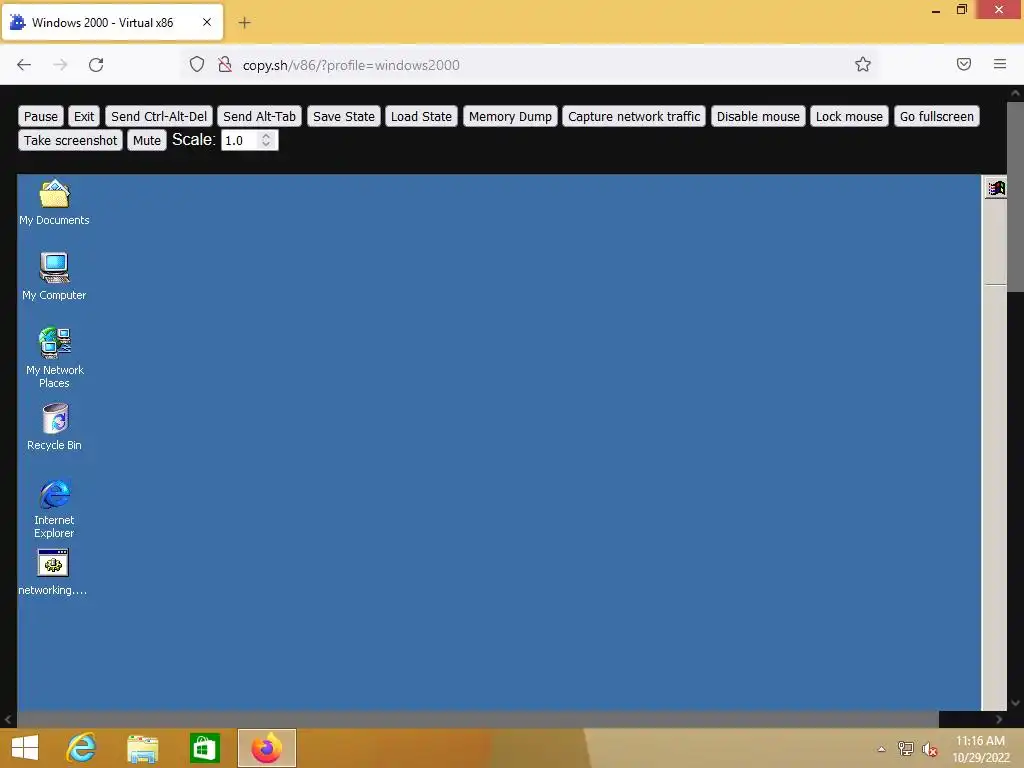Click Lock mouse button

pyautogui.click(x=849, y=116)
